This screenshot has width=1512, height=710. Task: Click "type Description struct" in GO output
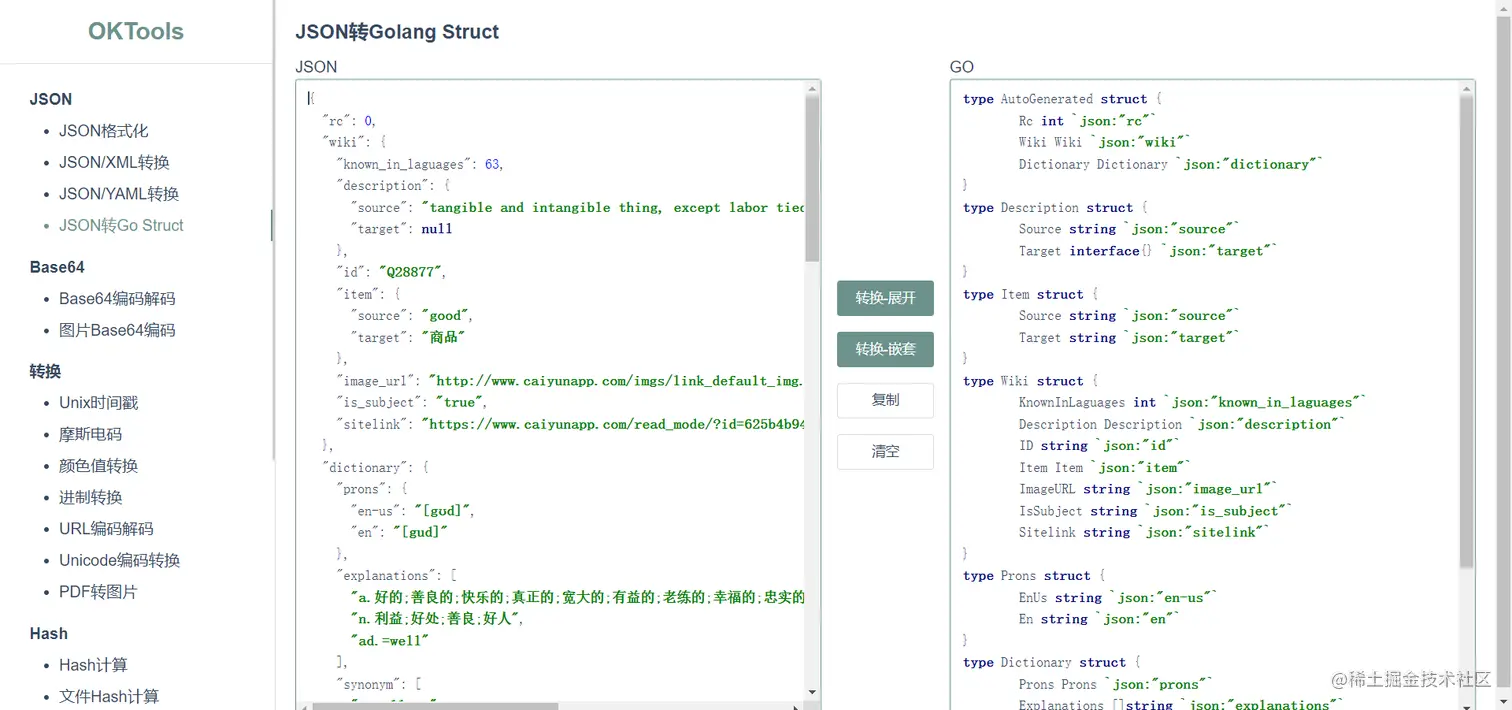pyautogui.click(x=1055, y=208)
